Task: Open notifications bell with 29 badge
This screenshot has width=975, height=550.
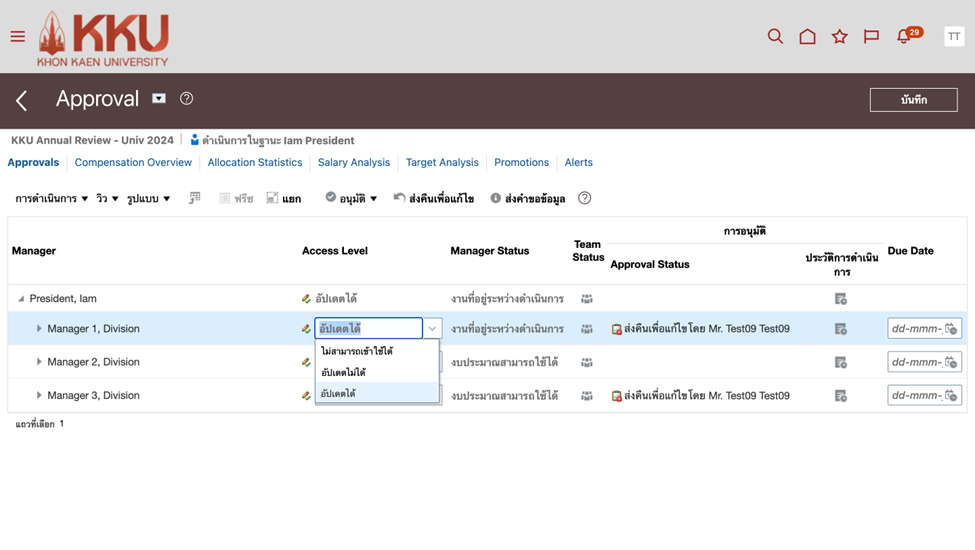Action: (904, 37)
